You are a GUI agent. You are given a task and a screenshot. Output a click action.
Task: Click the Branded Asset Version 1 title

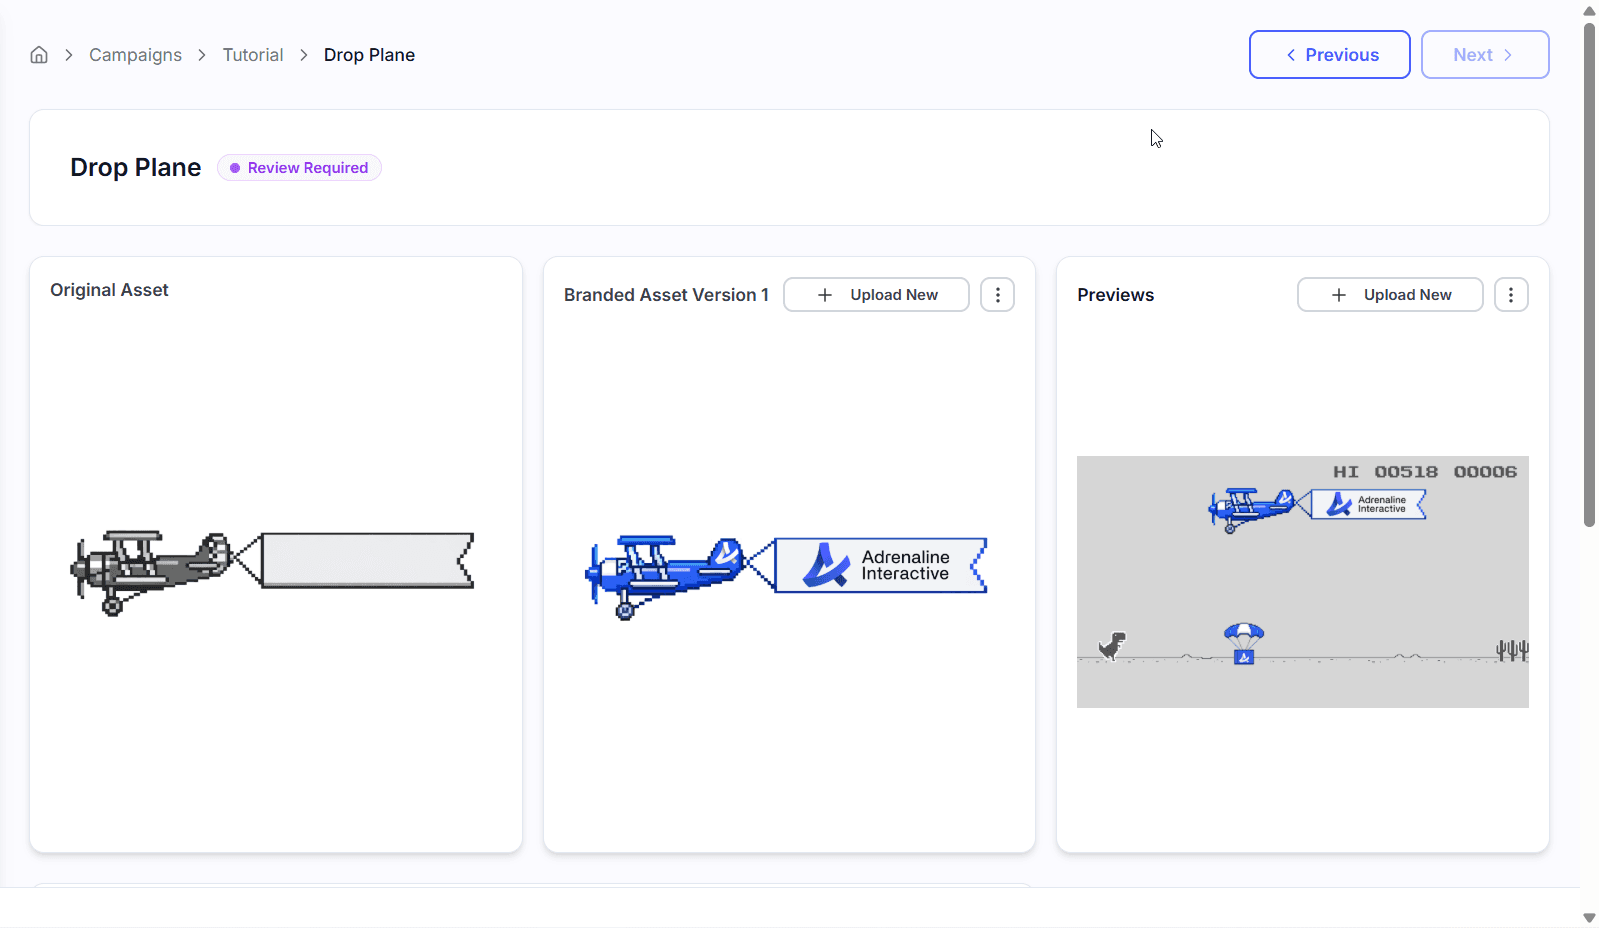click(x=666, y=295)
